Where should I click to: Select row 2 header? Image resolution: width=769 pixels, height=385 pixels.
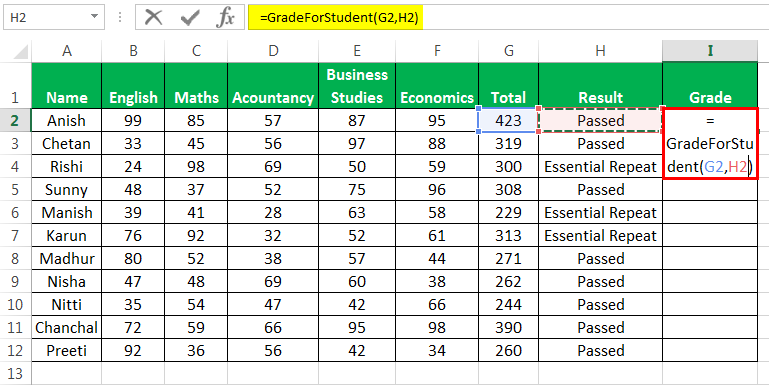pyautogui.click(x=16, y=120)
